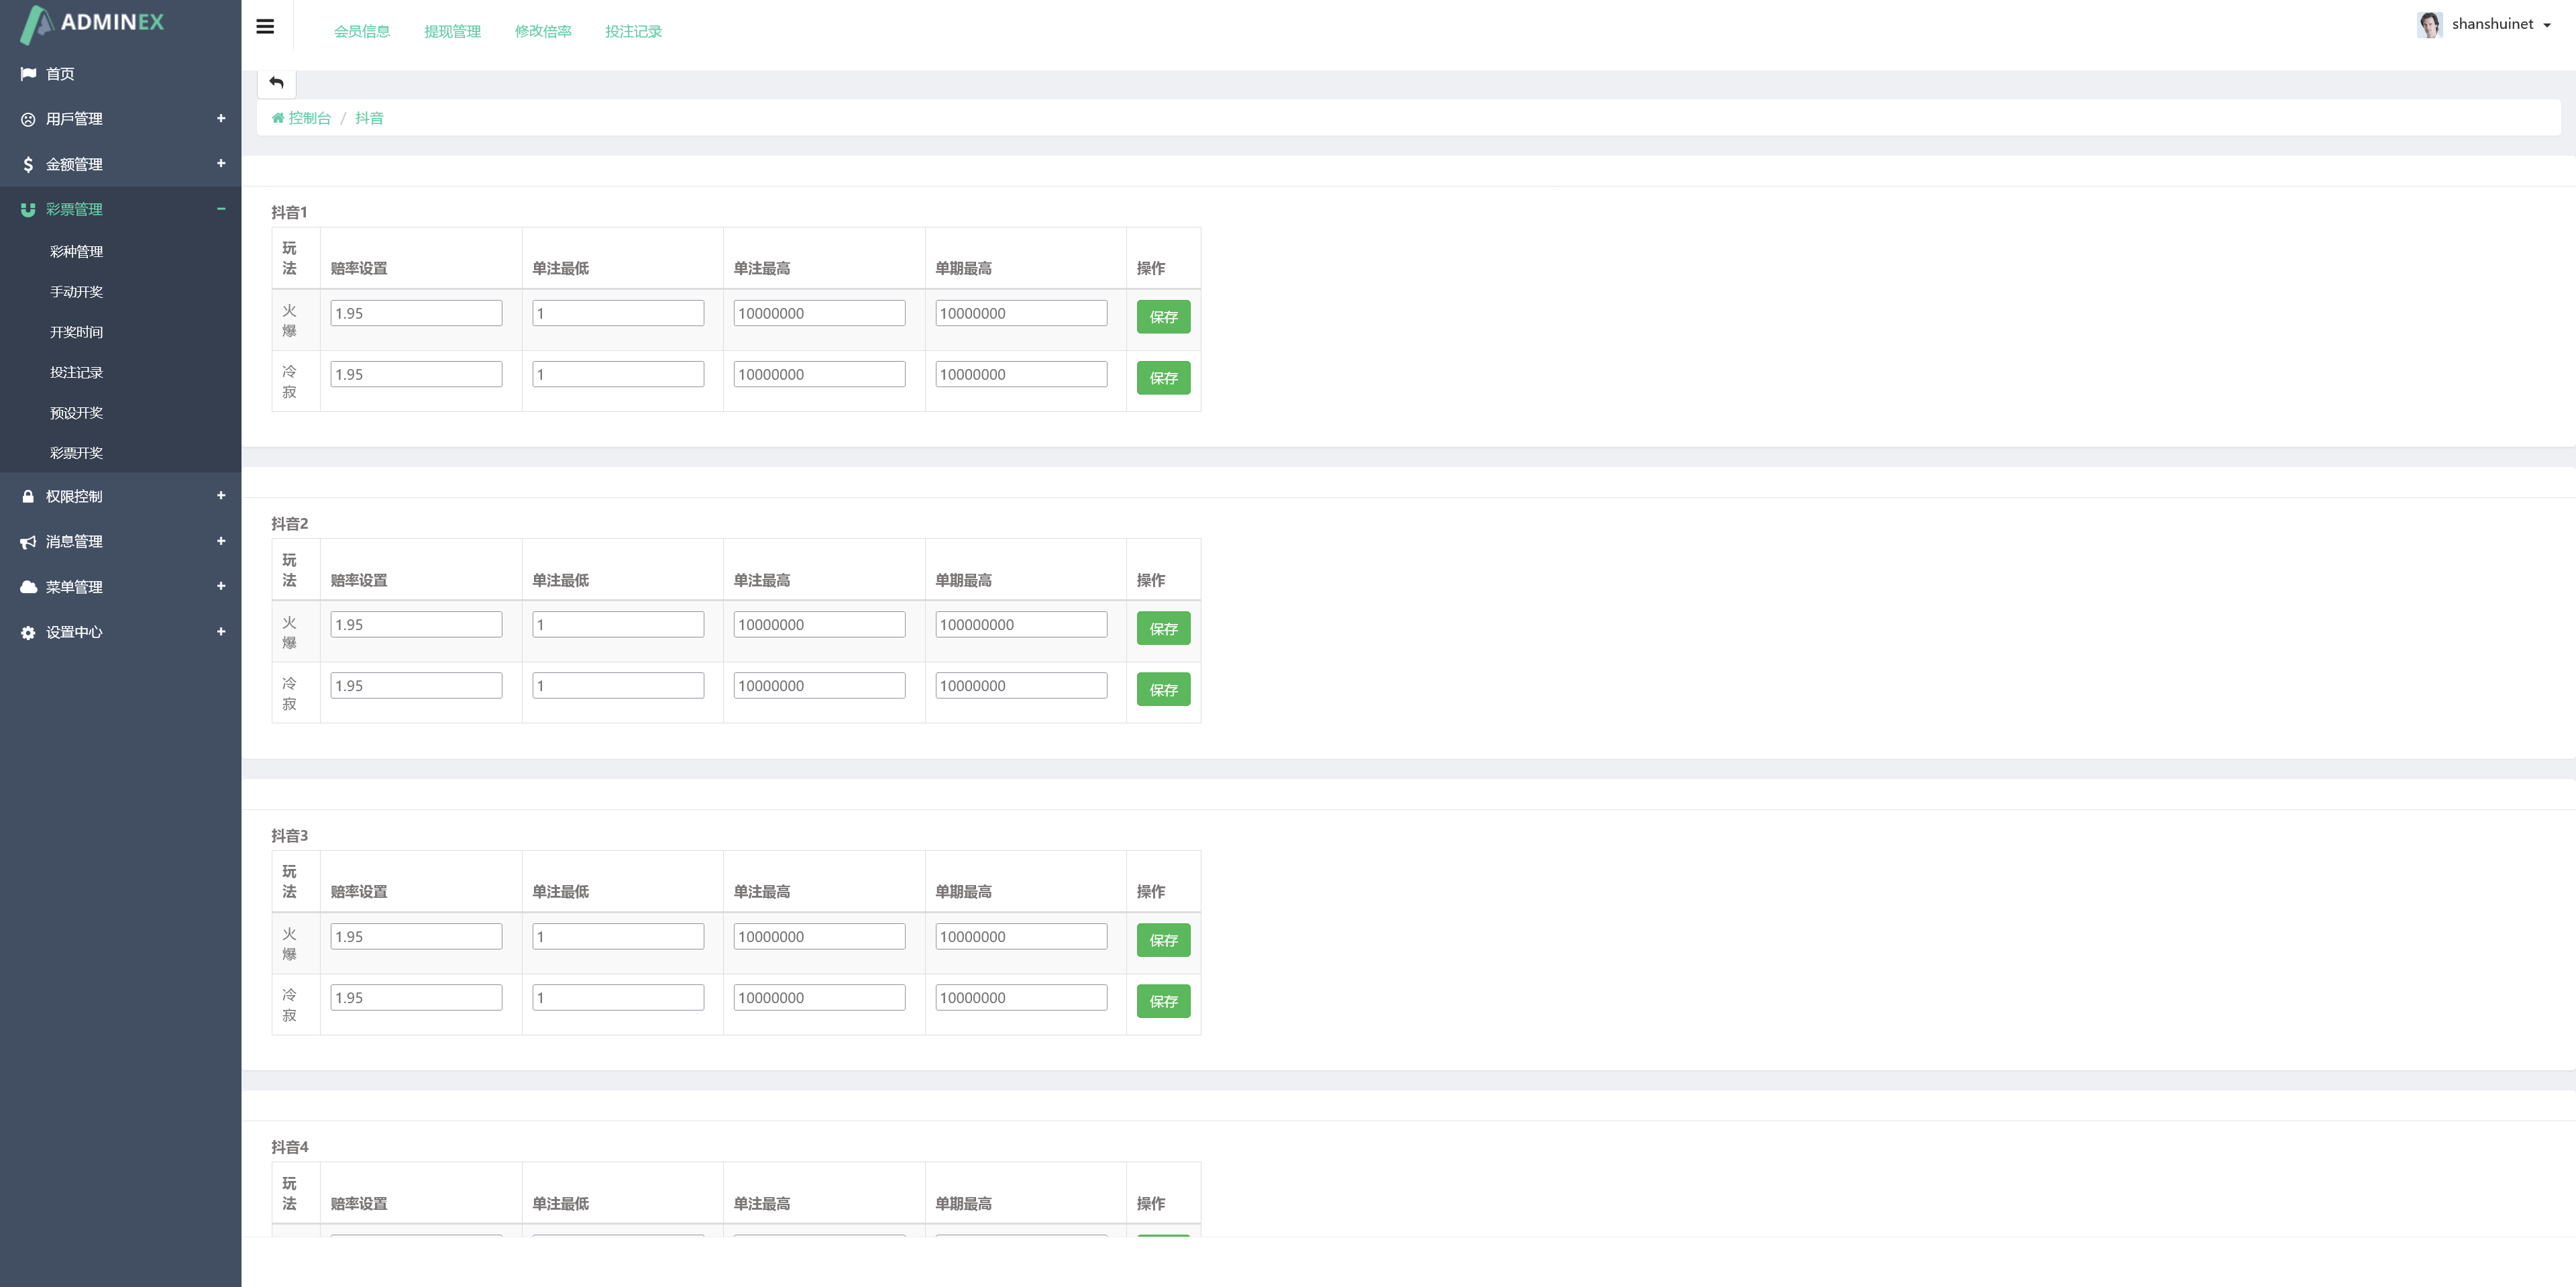Open 彩票开奖 in the sidebar
The height and width of the screenshot is (1287, 2576).
click(x=77, y=453)
